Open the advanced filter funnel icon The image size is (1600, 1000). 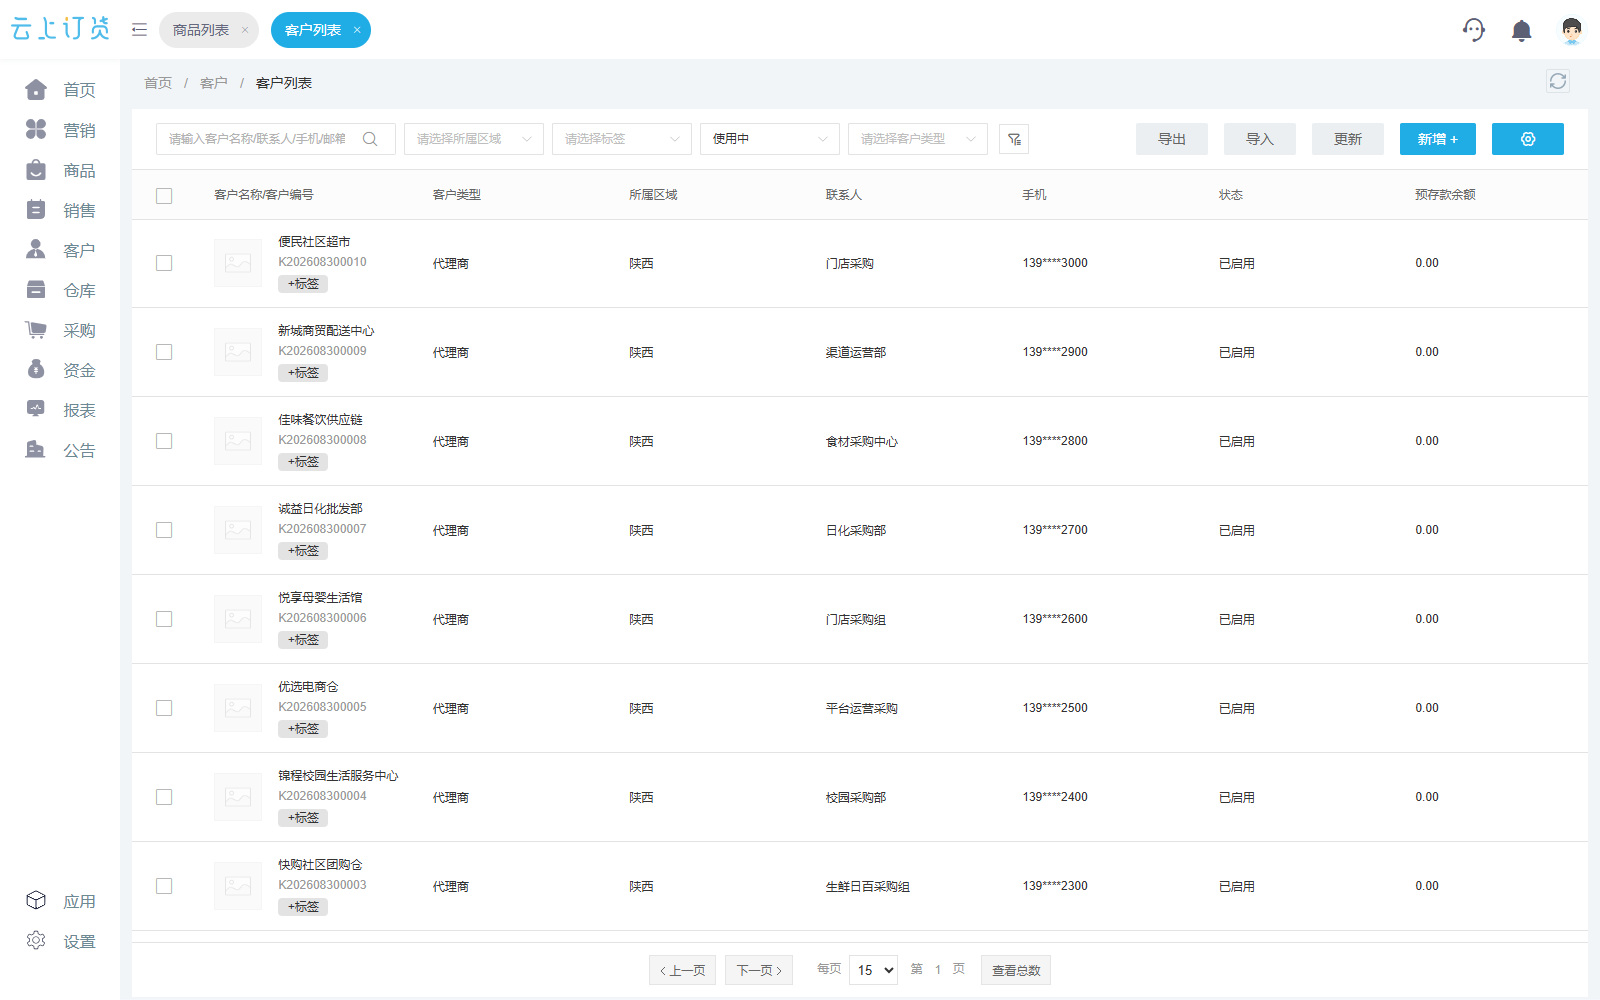[1014, 139]
